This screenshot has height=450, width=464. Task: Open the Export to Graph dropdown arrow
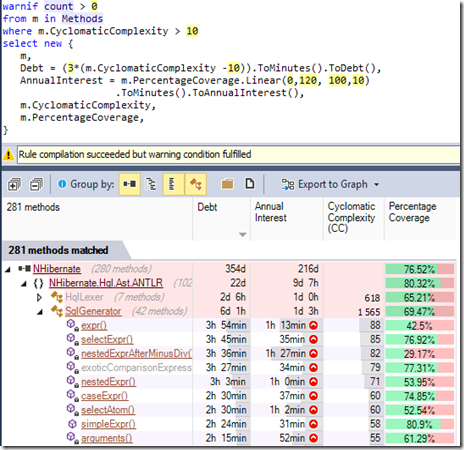377,184
